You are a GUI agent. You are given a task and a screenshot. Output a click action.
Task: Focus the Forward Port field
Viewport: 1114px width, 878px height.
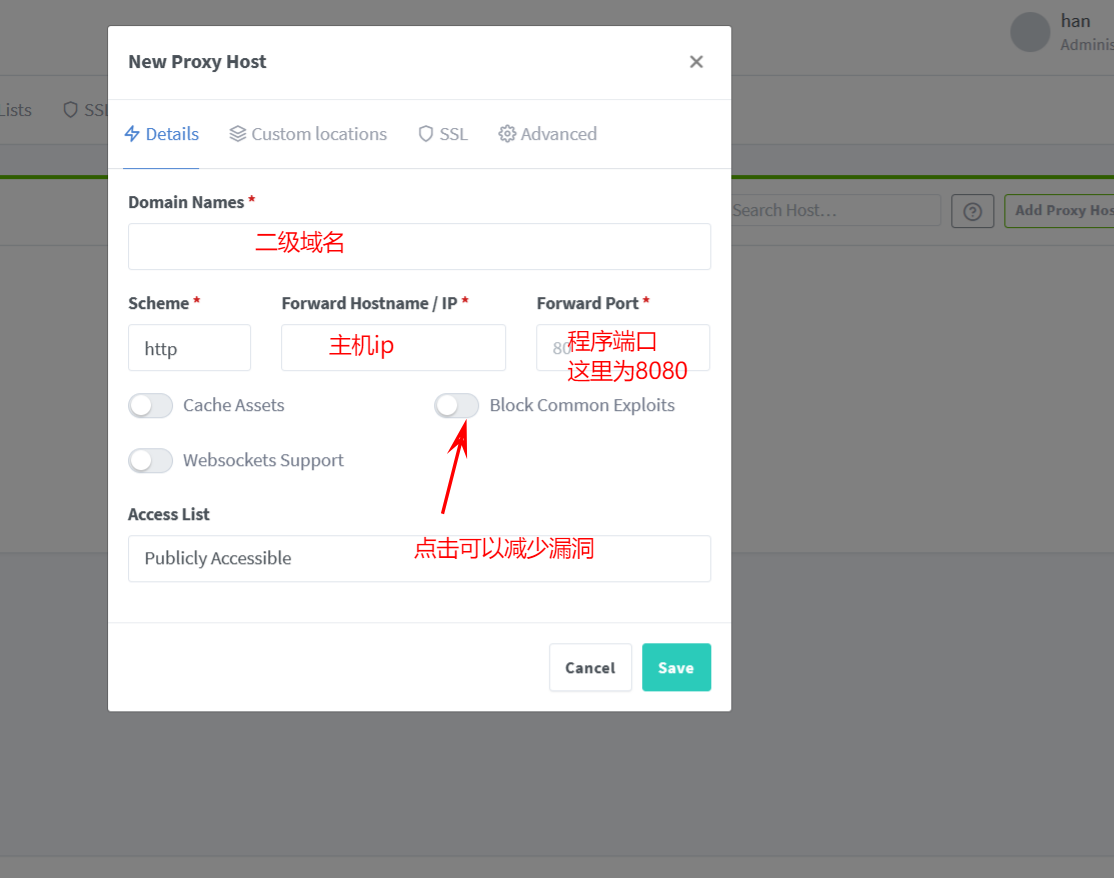tap(623, 348)
